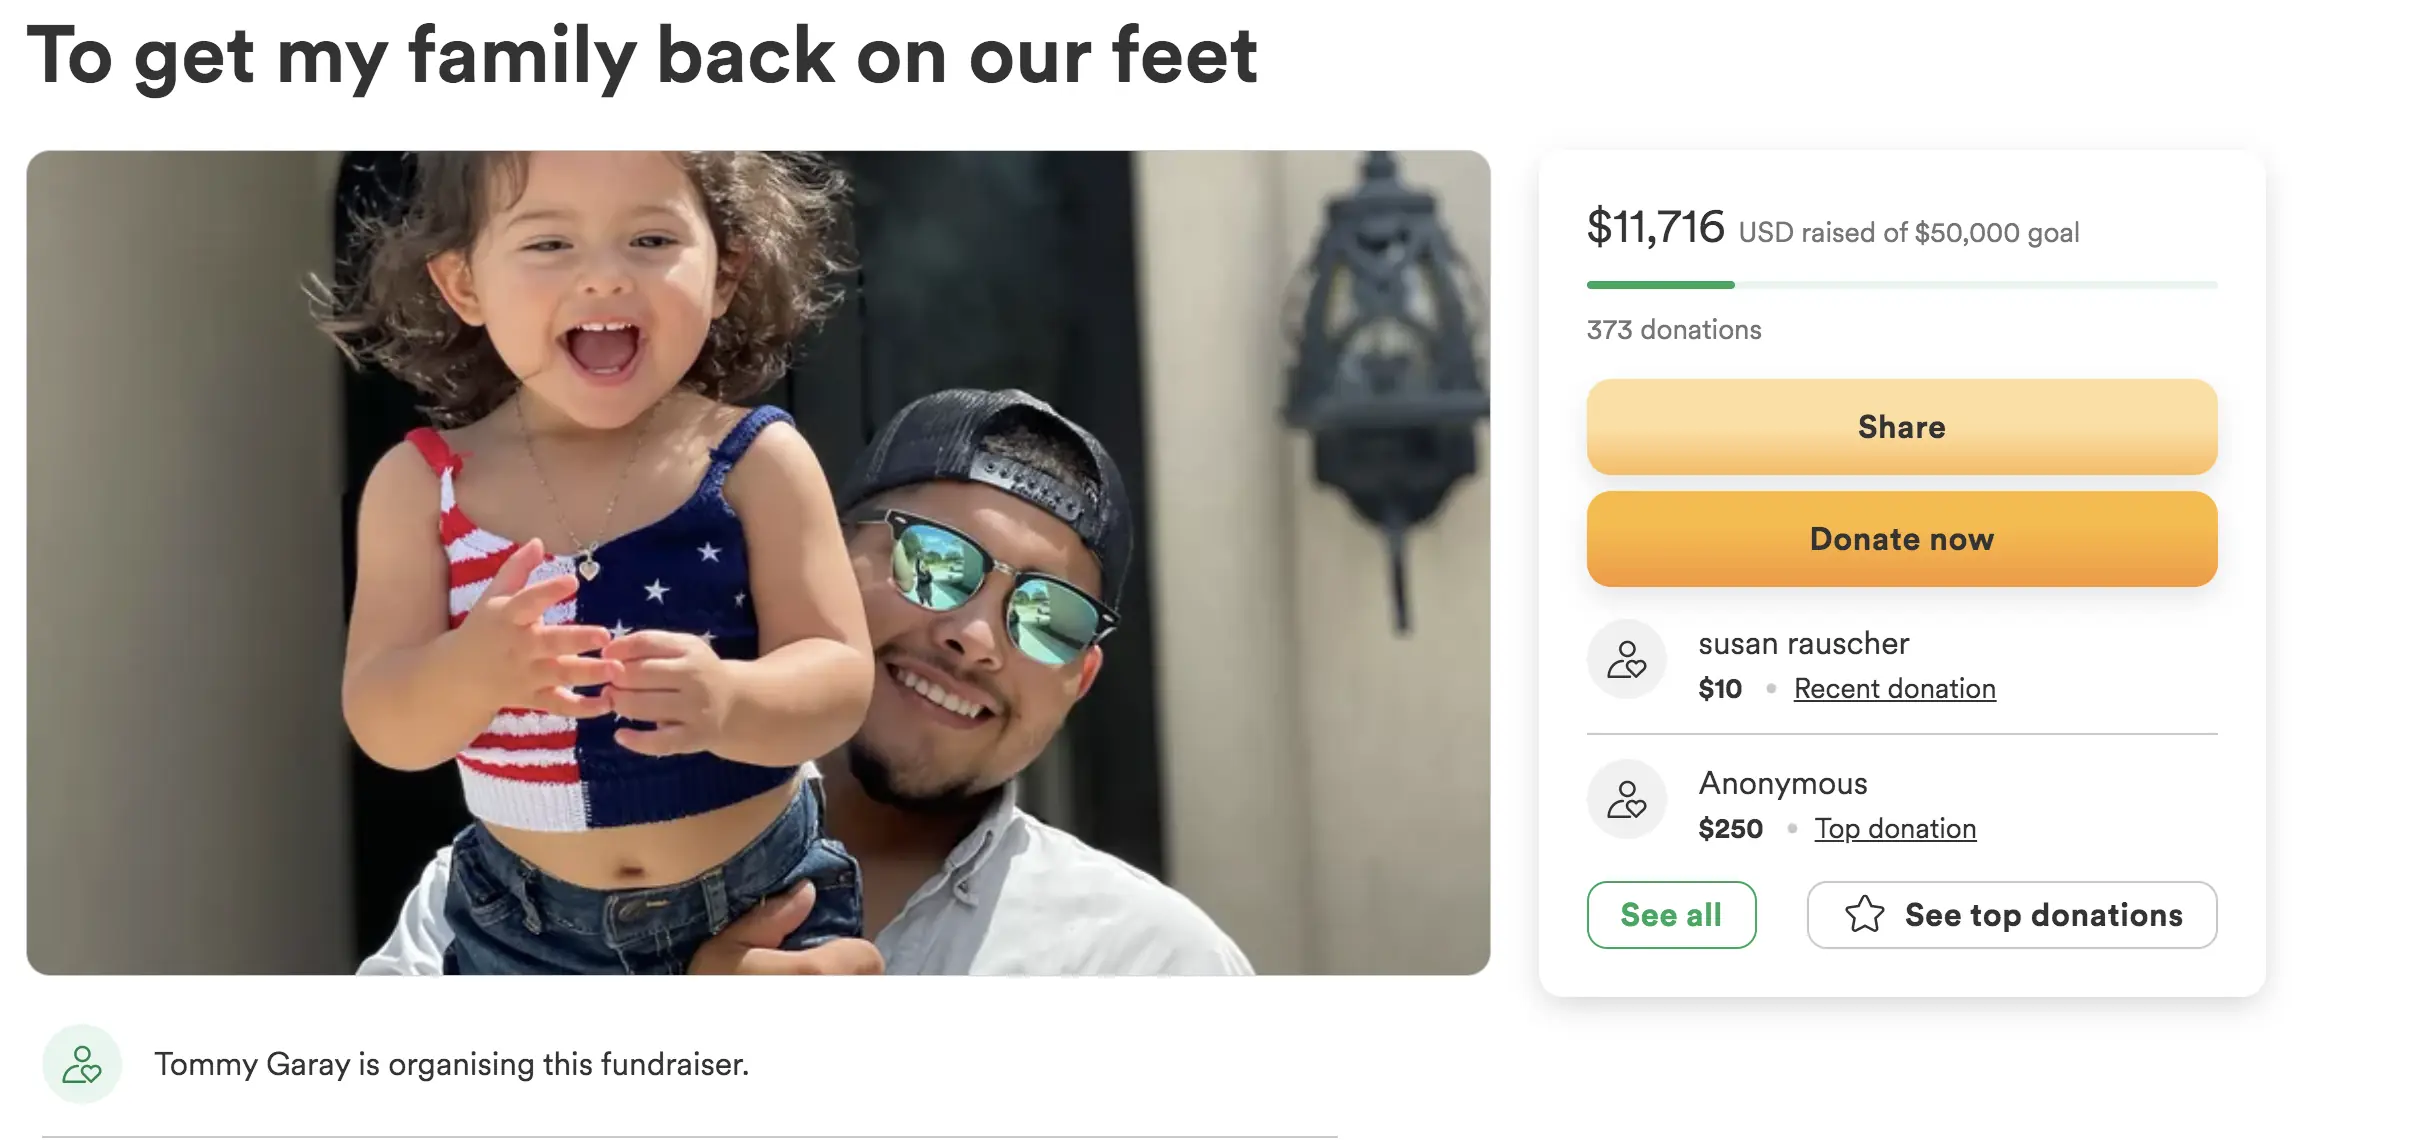Open the fundraiser photo of child and man

[758, 562]
